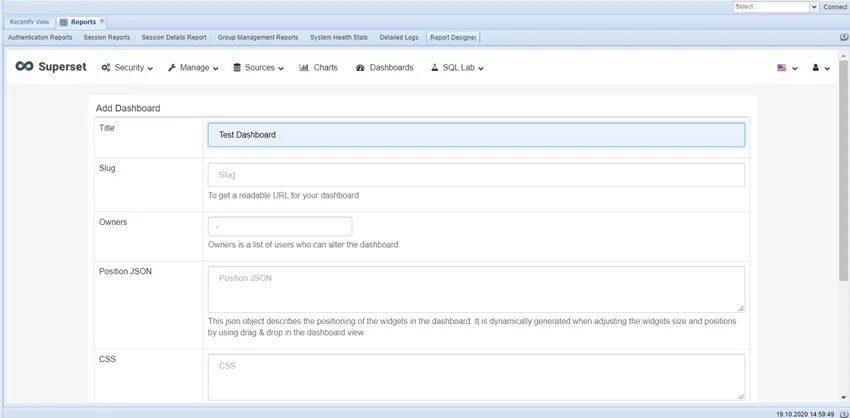Click the Reports tab icon
850x418 pixels.
coord(63,22)
